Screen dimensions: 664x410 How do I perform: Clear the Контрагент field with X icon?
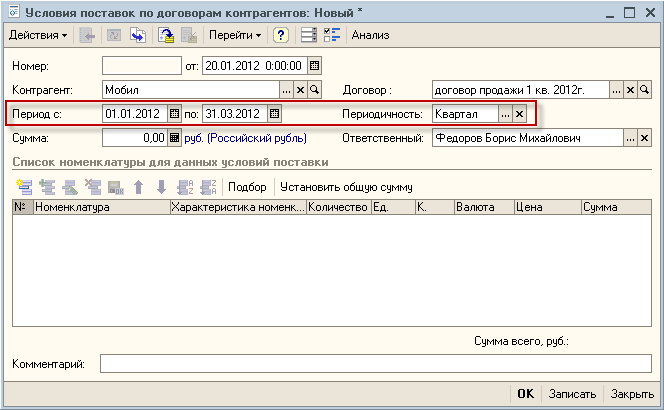[300, 90]
